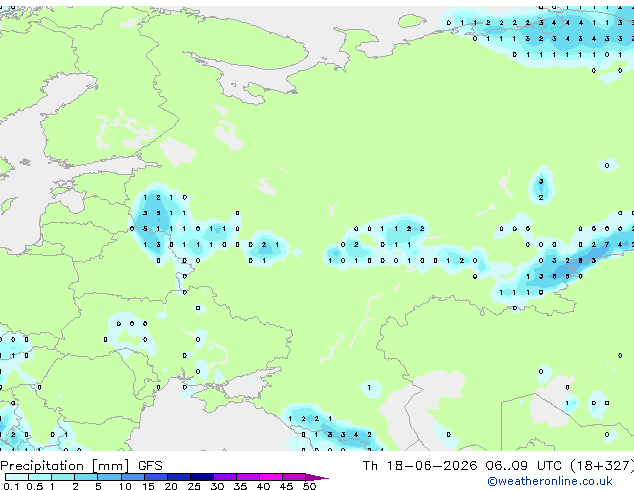Click the '50' legend scale label

[x=309, y=486]
